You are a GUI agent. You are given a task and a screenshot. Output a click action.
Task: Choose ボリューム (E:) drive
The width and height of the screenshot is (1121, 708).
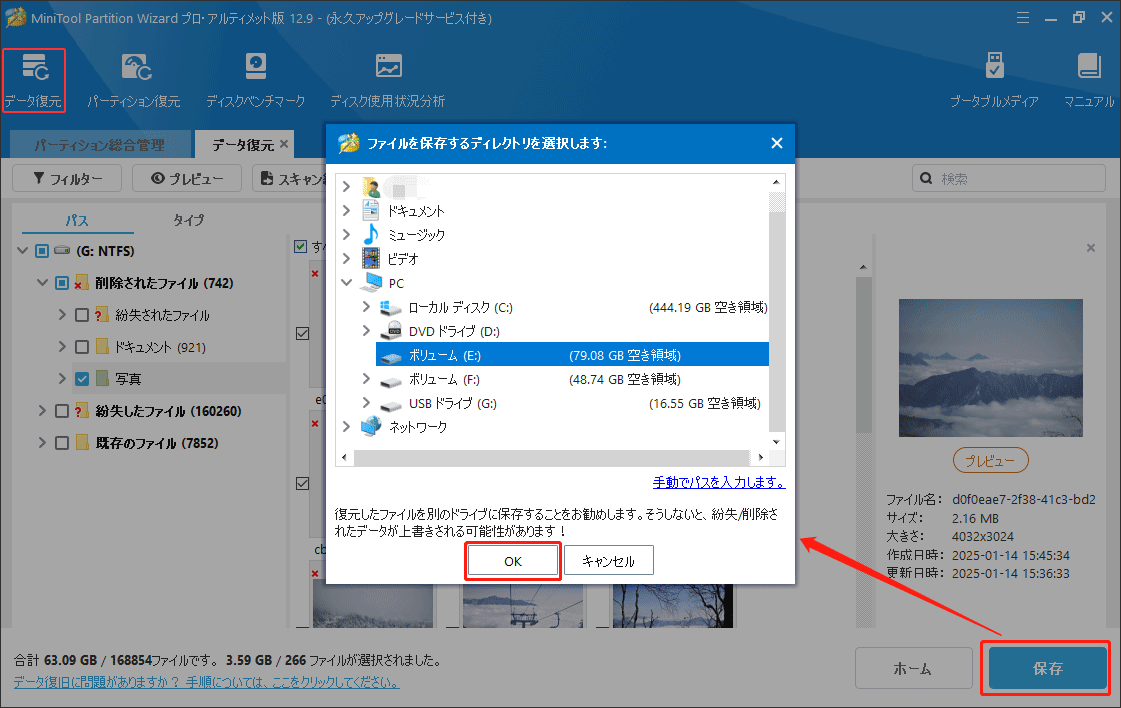pyautogui.click(x=573, y=355)
